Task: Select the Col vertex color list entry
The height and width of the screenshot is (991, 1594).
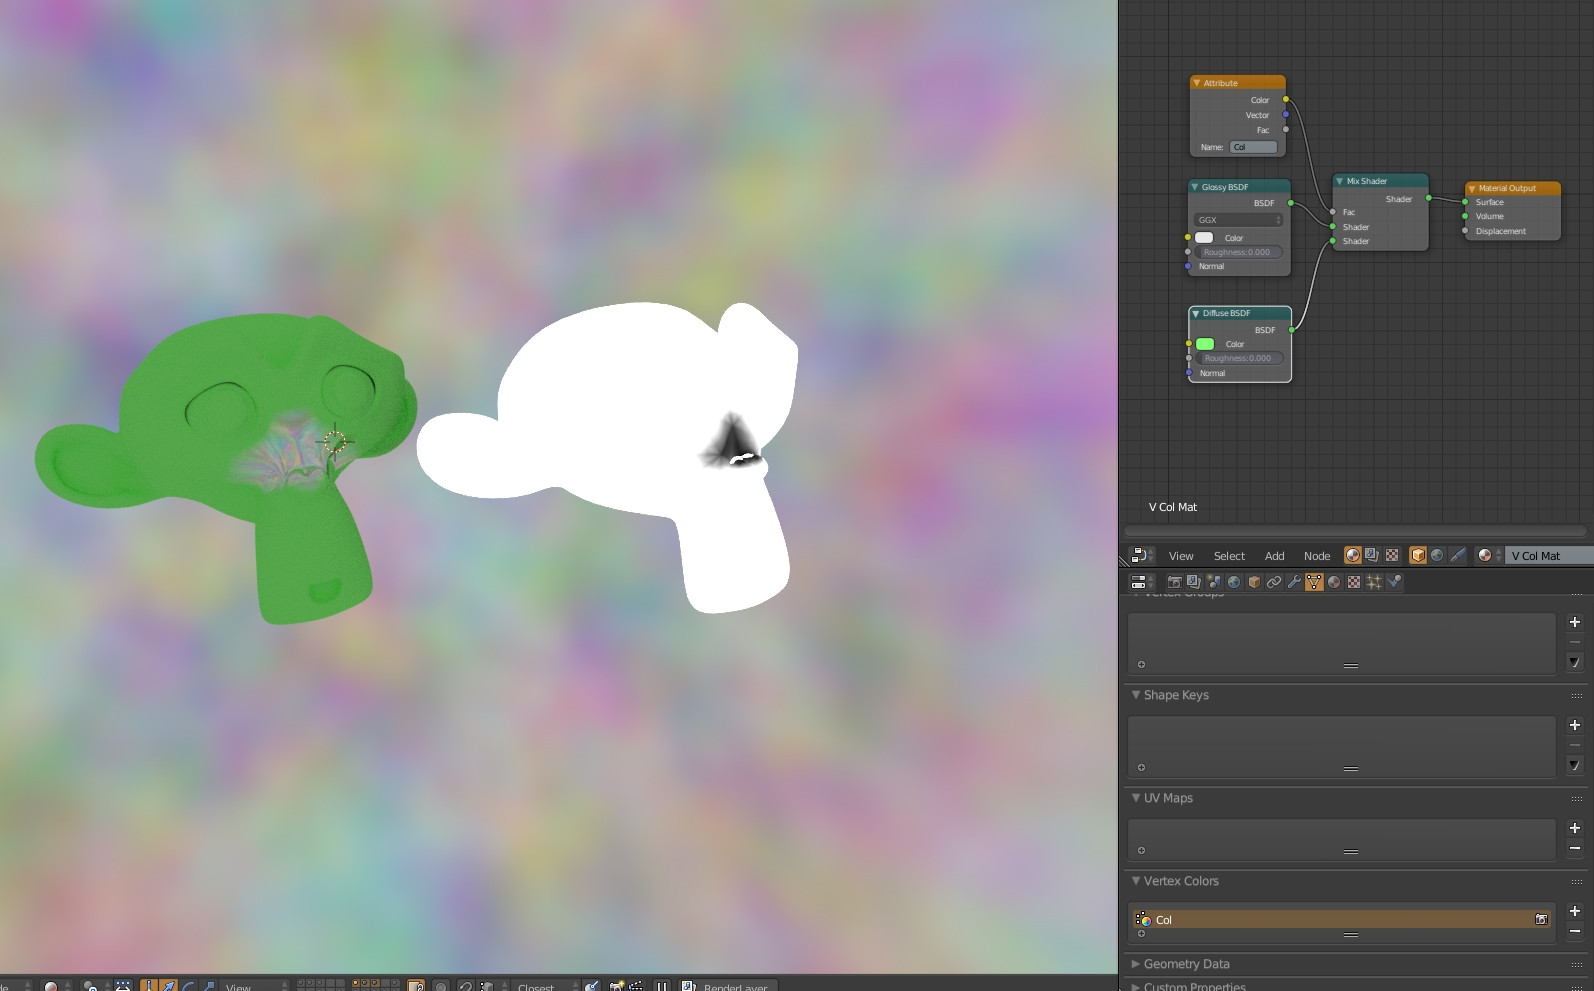Action: [x=1341, y=919]
